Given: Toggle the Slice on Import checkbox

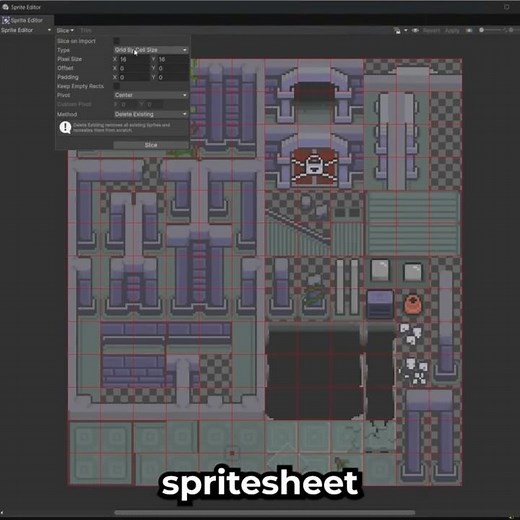Looking at the screenshot, I should coord(116,41).
